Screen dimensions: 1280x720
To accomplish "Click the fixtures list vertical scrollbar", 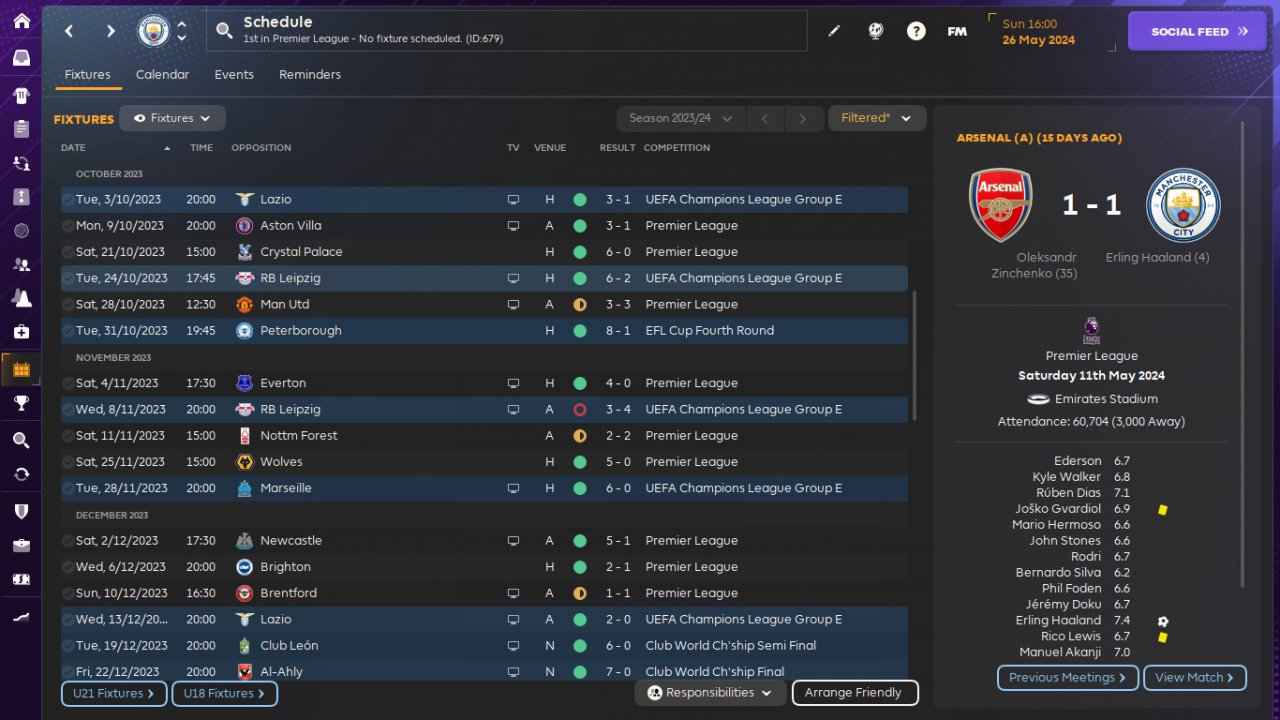I will point(914,356).
